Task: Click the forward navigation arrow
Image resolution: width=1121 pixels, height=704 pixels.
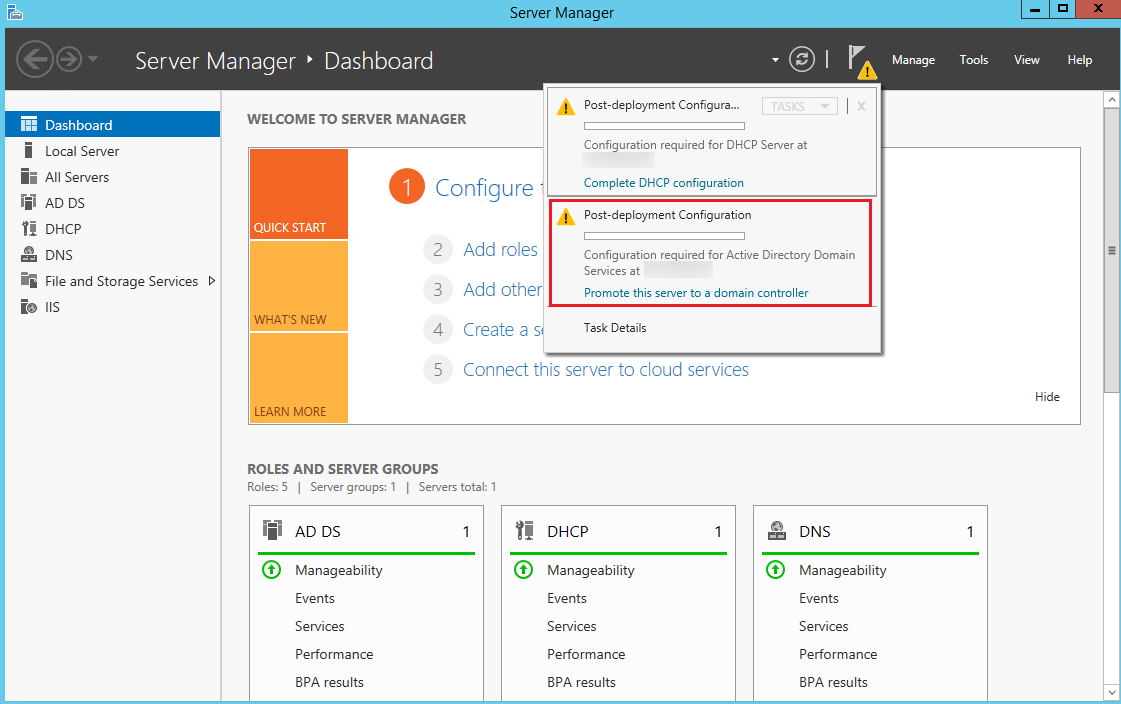Action: pyautogui.click(x=69, y=59)
